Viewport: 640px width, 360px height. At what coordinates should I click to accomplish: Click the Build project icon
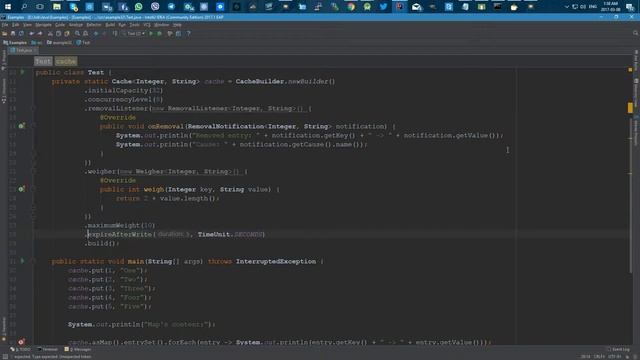[x=115, y=33]
